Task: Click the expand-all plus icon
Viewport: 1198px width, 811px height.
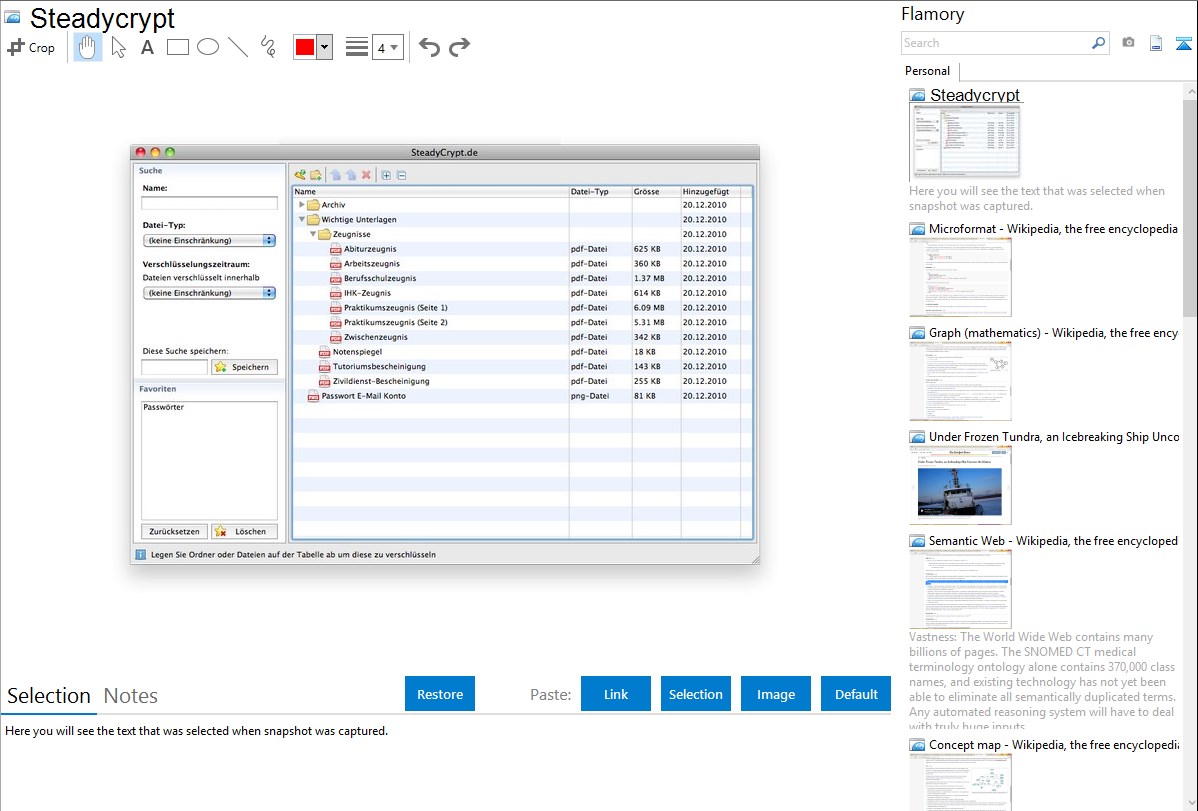Action: [387, 175]
